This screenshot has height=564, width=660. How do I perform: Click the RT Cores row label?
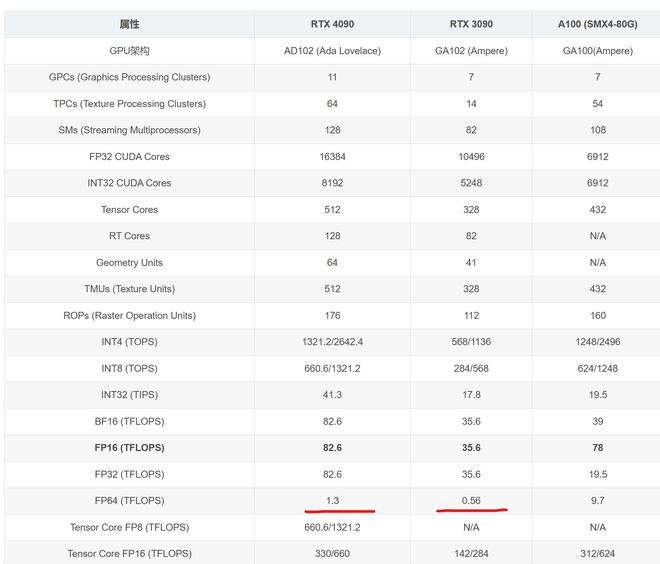(x=129, y=236)
